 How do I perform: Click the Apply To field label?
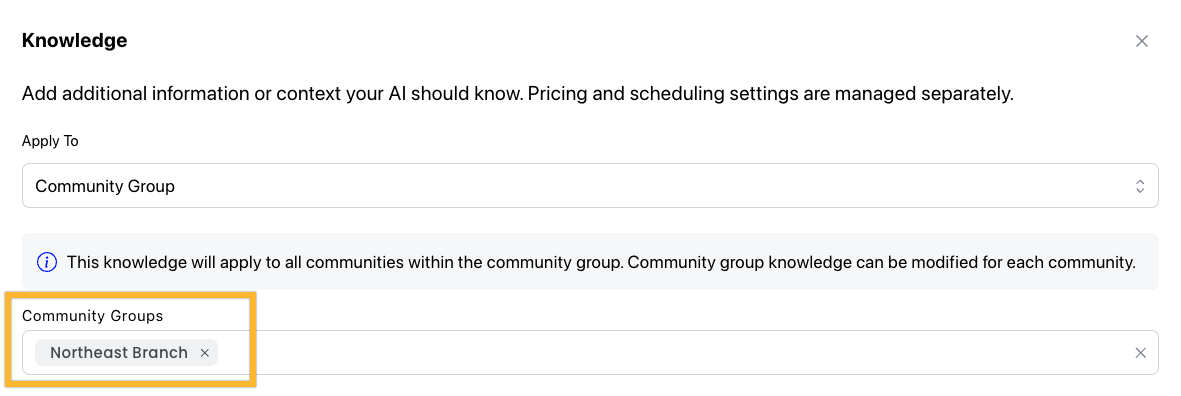[x=50, y=142]
